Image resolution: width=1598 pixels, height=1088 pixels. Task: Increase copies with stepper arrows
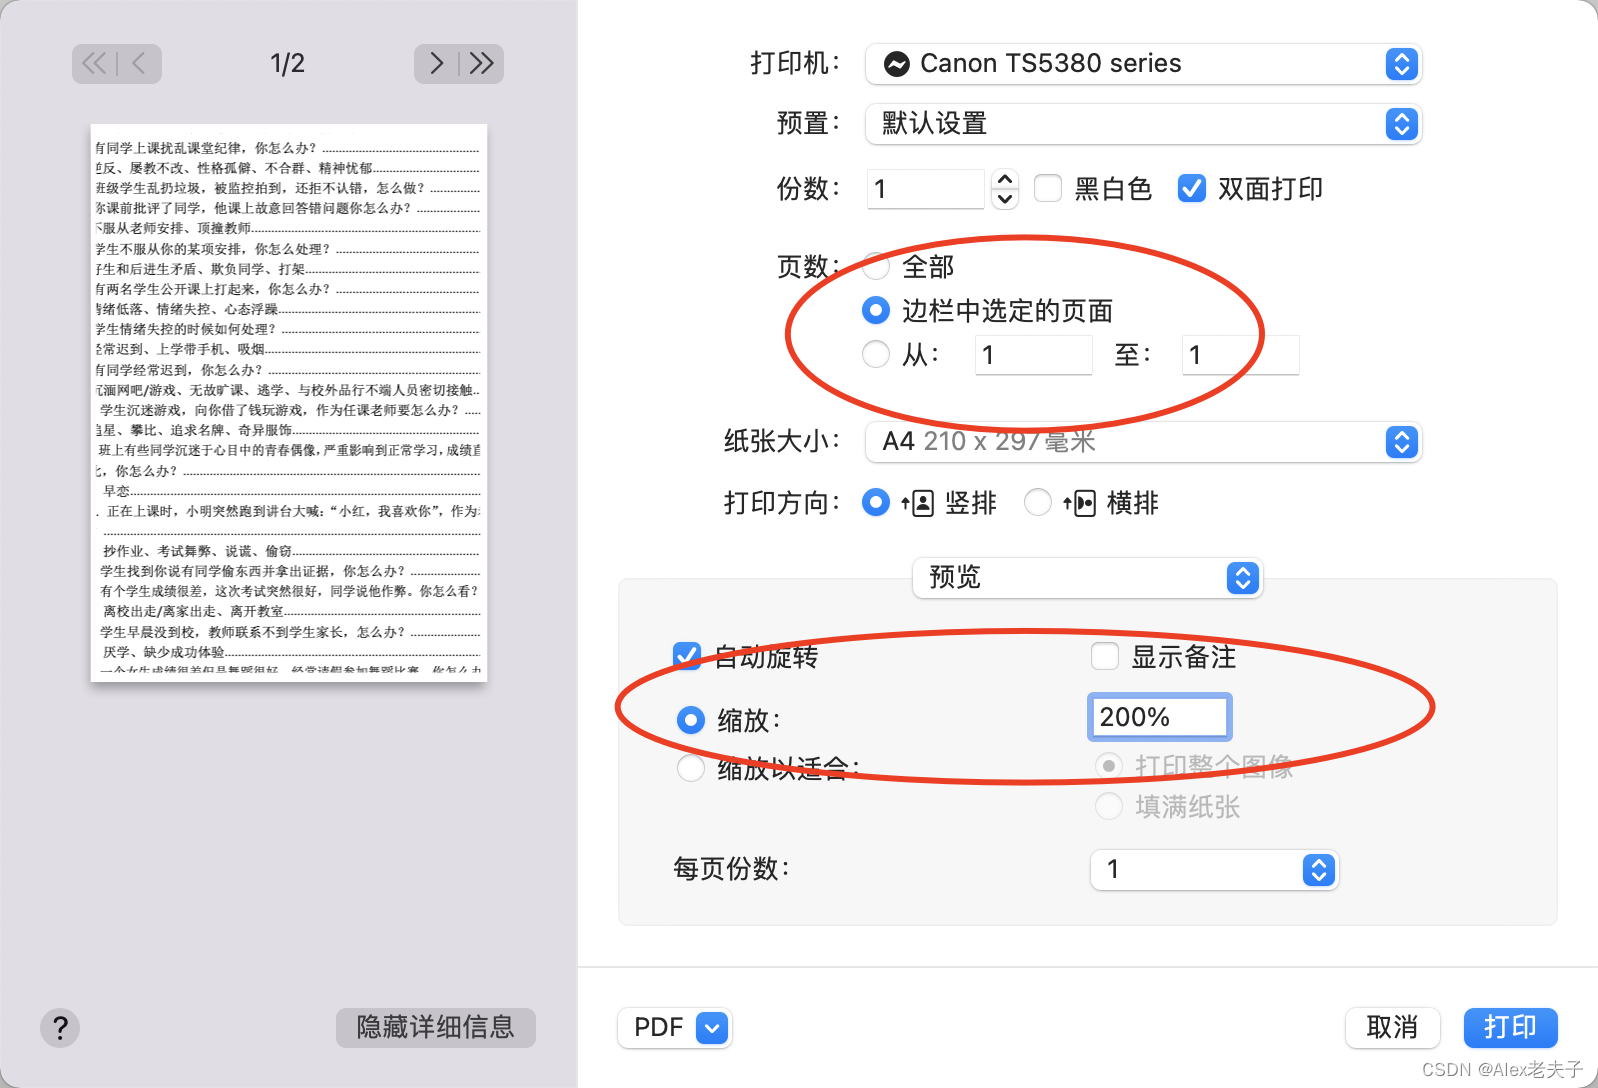tap(1006, 180)
